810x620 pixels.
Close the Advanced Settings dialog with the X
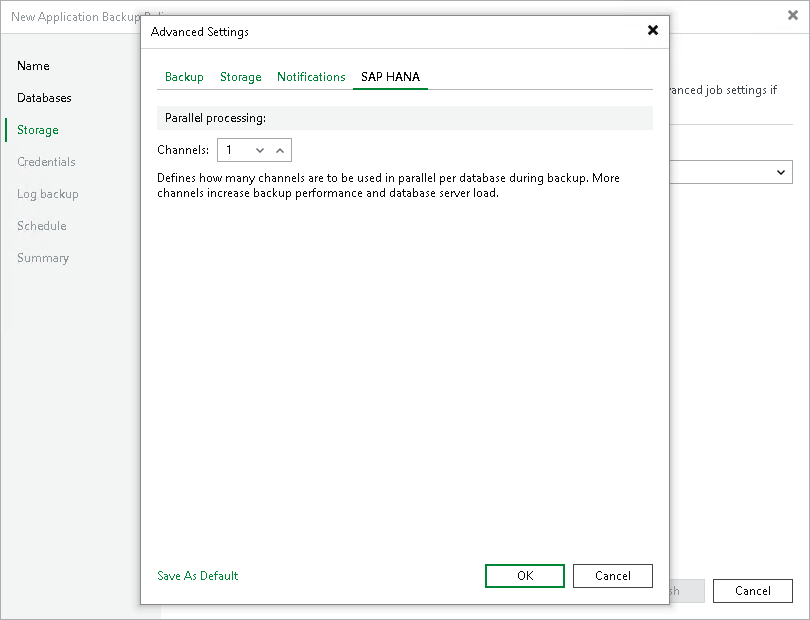(653, 30)
